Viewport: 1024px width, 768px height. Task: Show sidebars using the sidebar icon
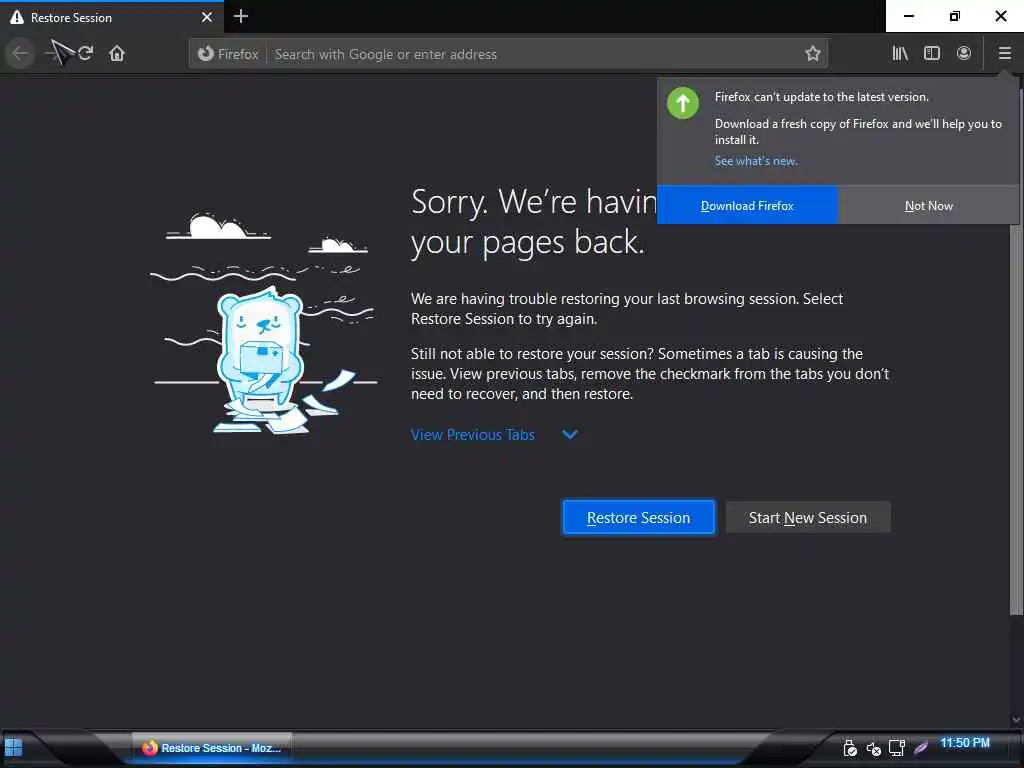point(932,53)
